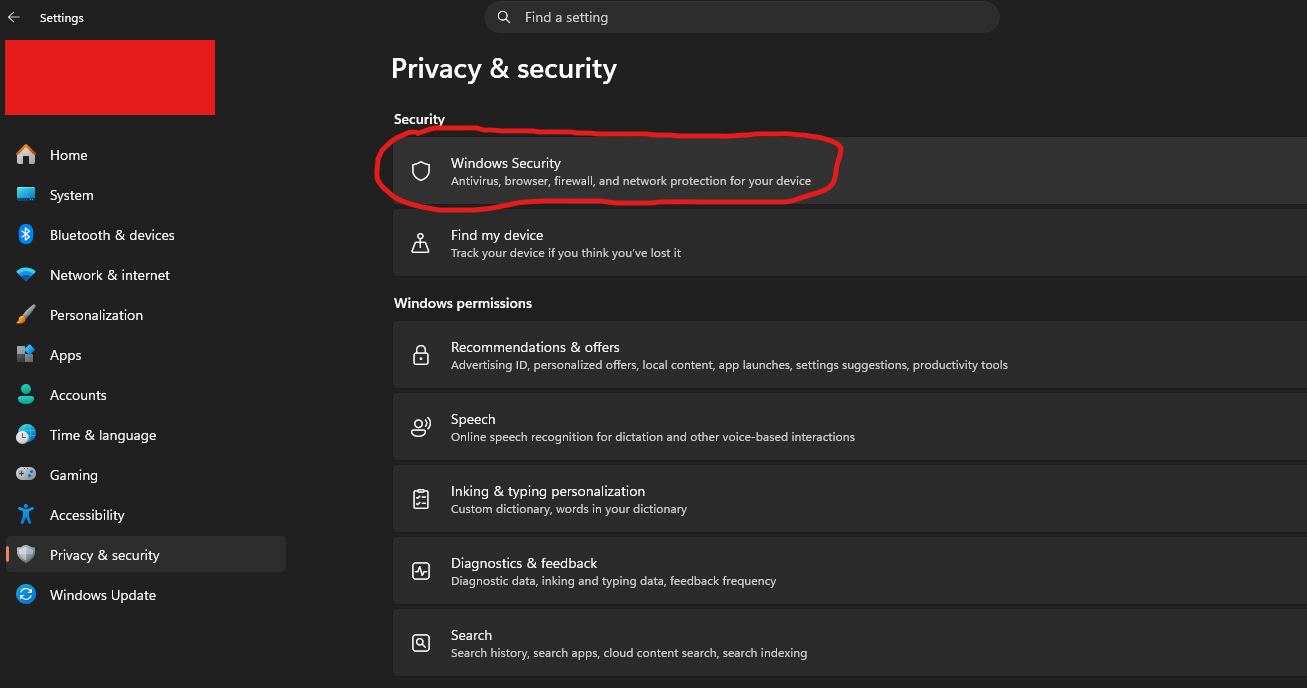Click the Accessibility figure icon
1307x688 pixels.
pos(26,515)
